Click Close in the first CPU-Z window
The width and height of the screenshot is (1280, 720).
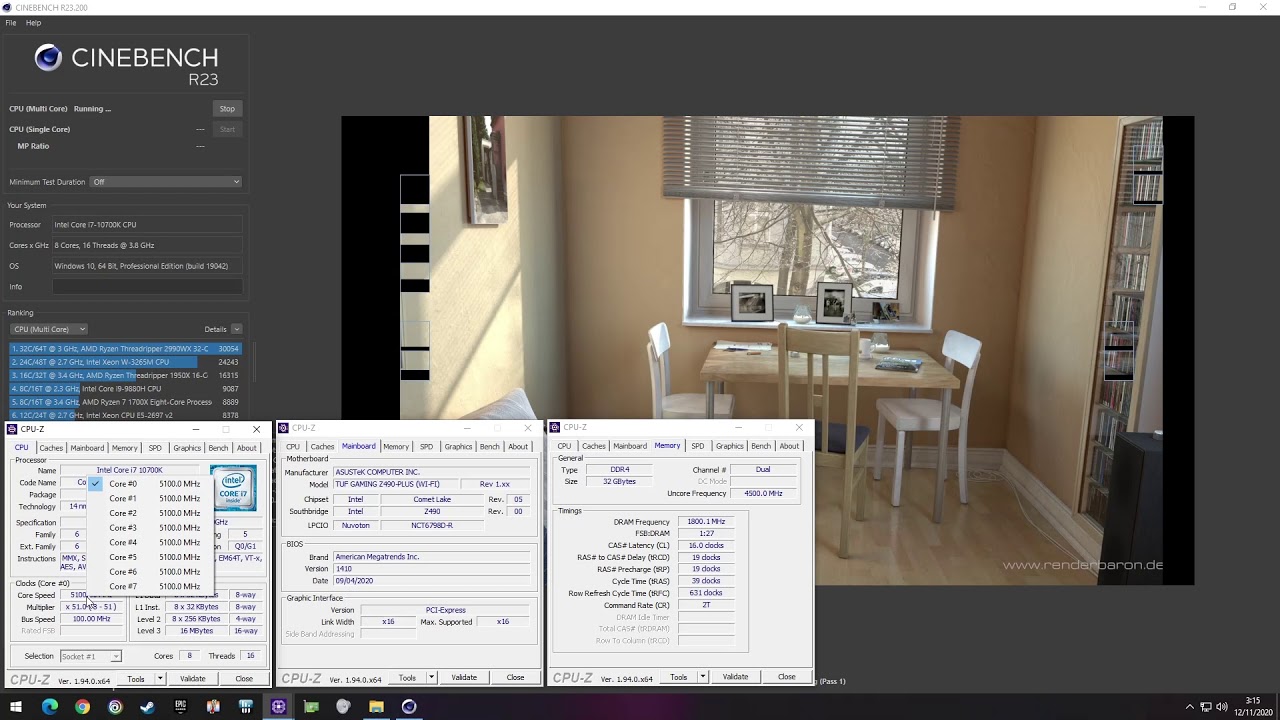(x=244, y=679)
